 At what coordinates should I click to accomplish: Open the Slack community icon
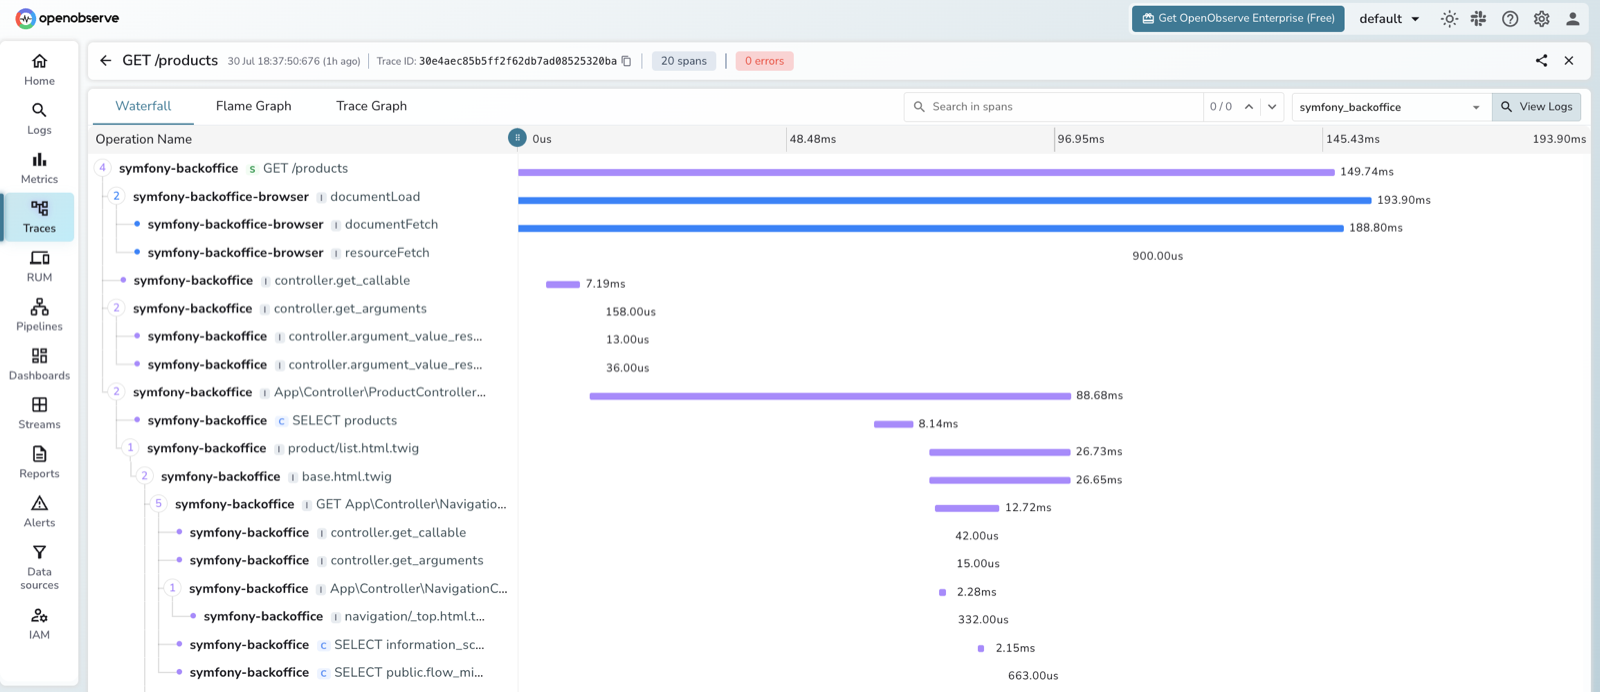tap(1479, 19)
